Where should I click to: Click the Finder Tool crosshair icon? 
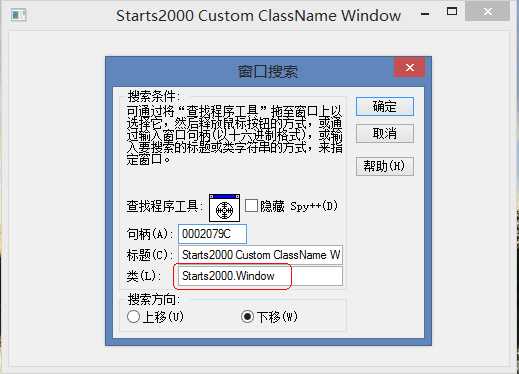[x=224, y=208]
